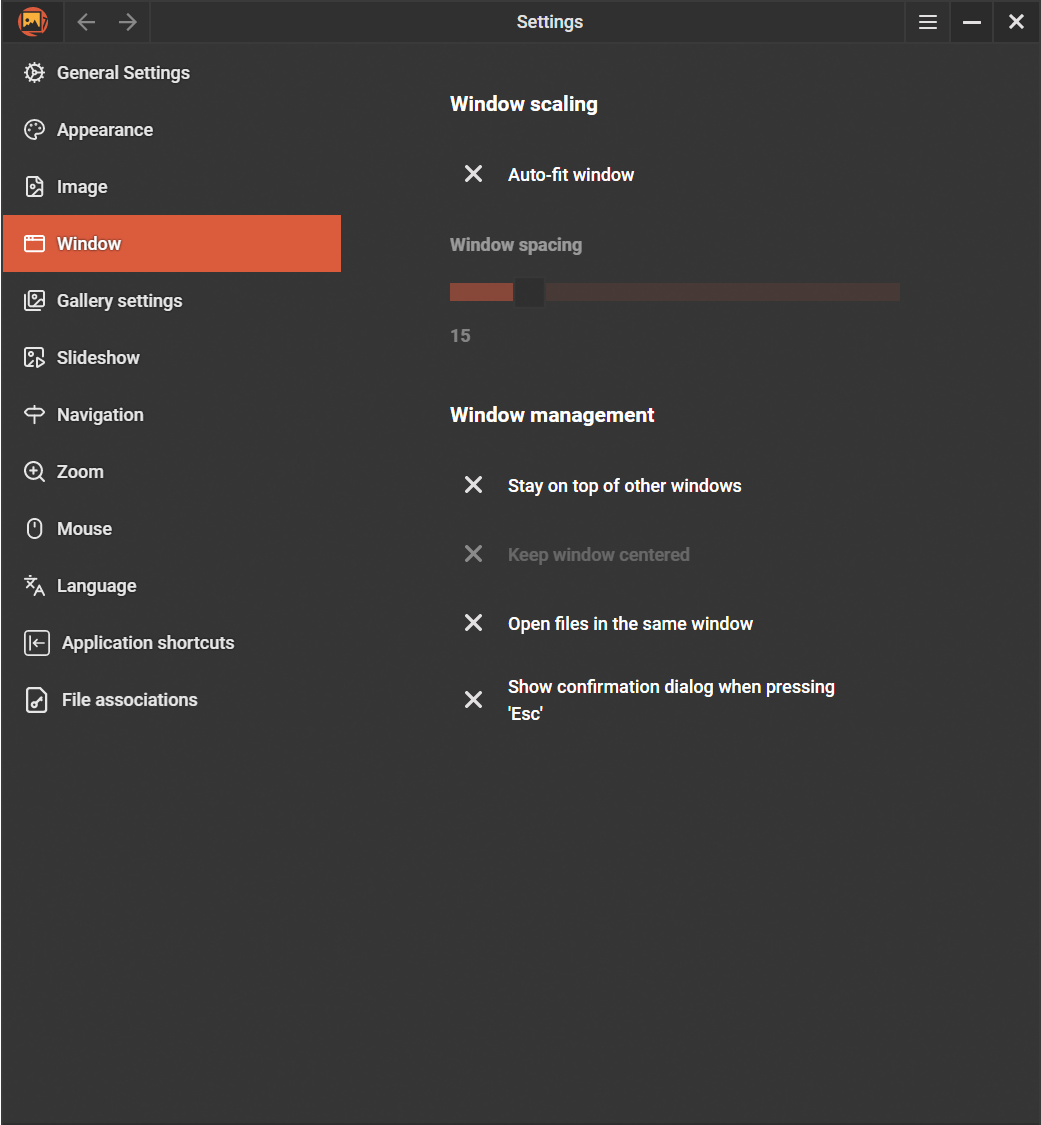Image resolution: width=1041 pixels, height=1125 pixels.
Task: Enable Open files in the same window
Action: click(474, 623)
